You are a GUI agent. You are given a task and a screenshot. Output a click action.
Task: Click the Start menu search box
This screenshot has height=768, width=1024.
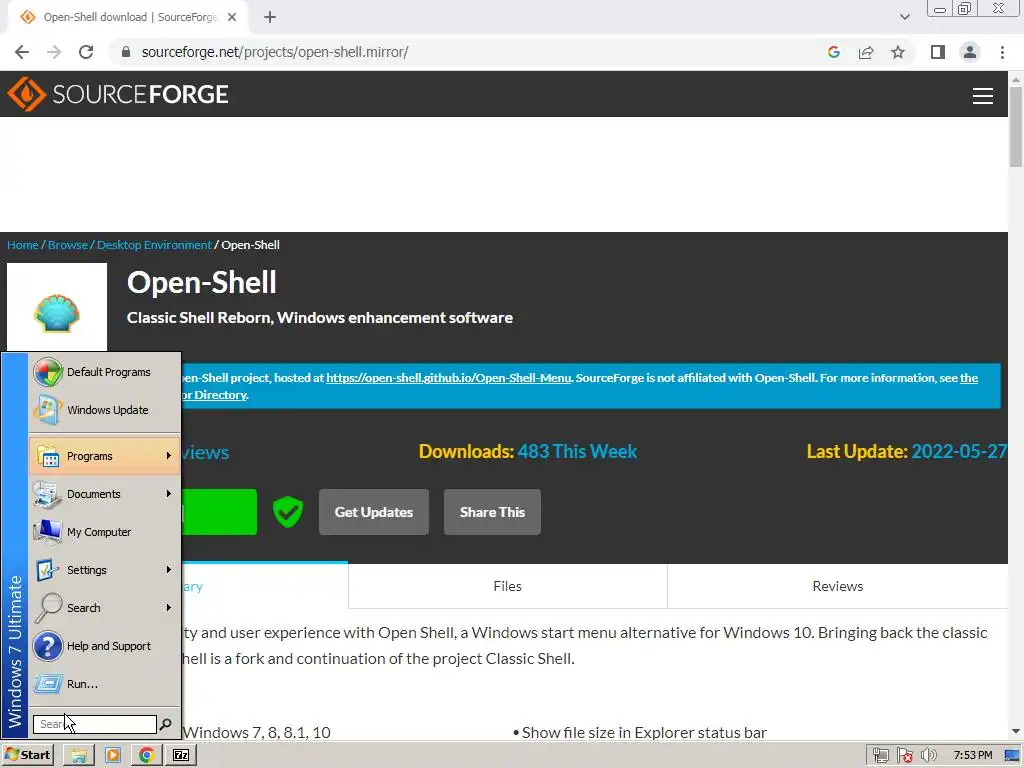pos(95,724)
